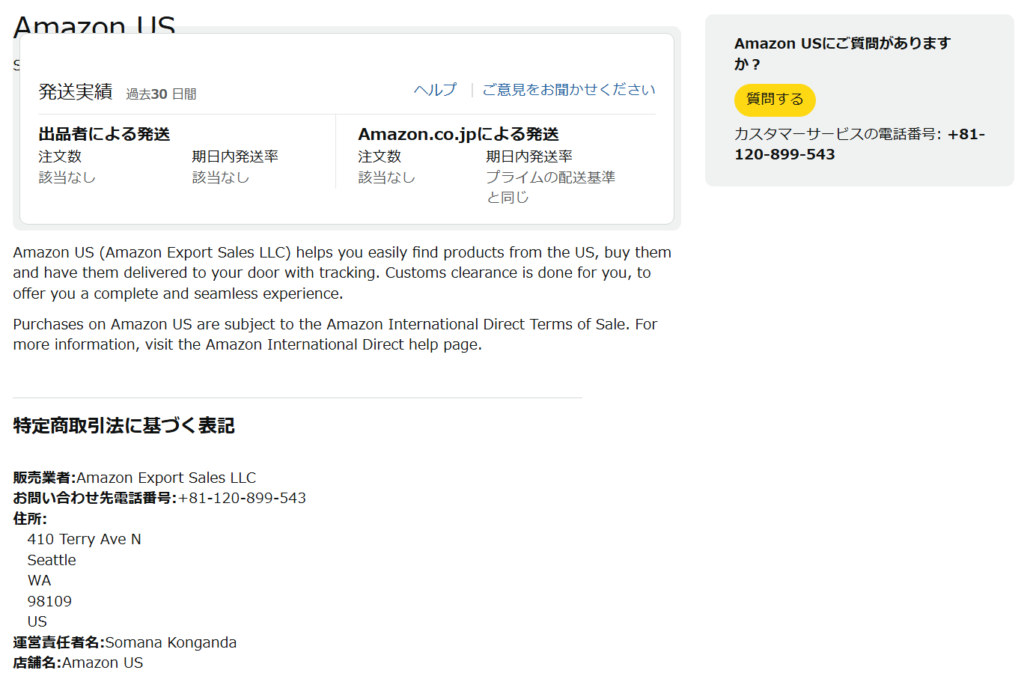Click the お問い合わせ先電話番号 phone number line
The image size is (1024, 679).
pyautogui.click(x=159, y=498)
